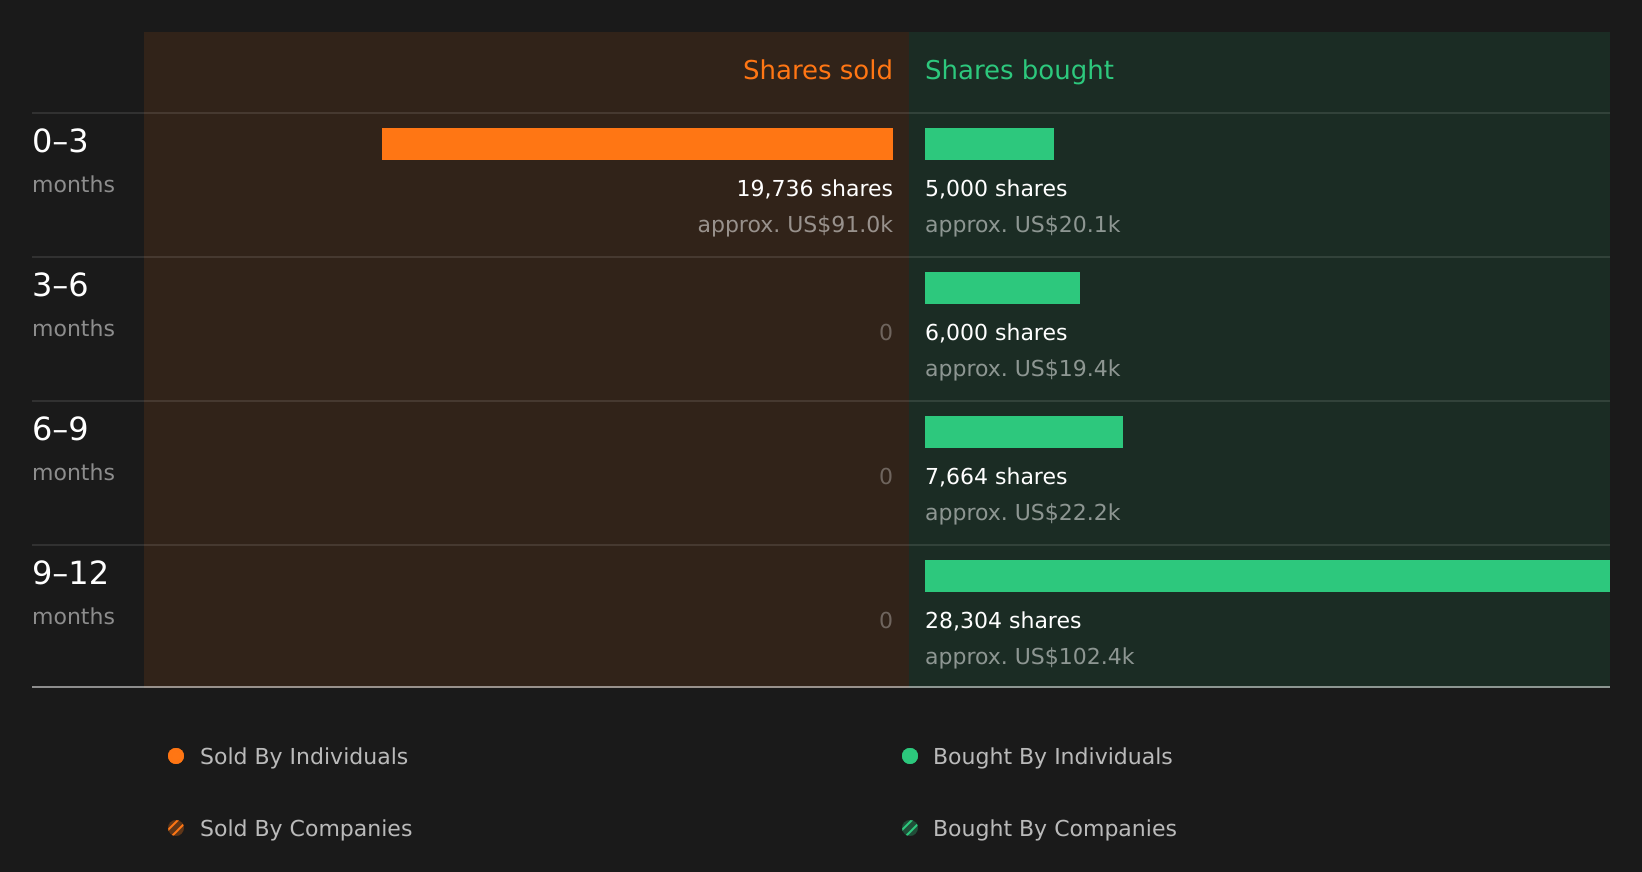The height and width of the screenshot is (872, 1642).
Task: Select the approx. US$19.4k value
Action: coord(1022,369)
